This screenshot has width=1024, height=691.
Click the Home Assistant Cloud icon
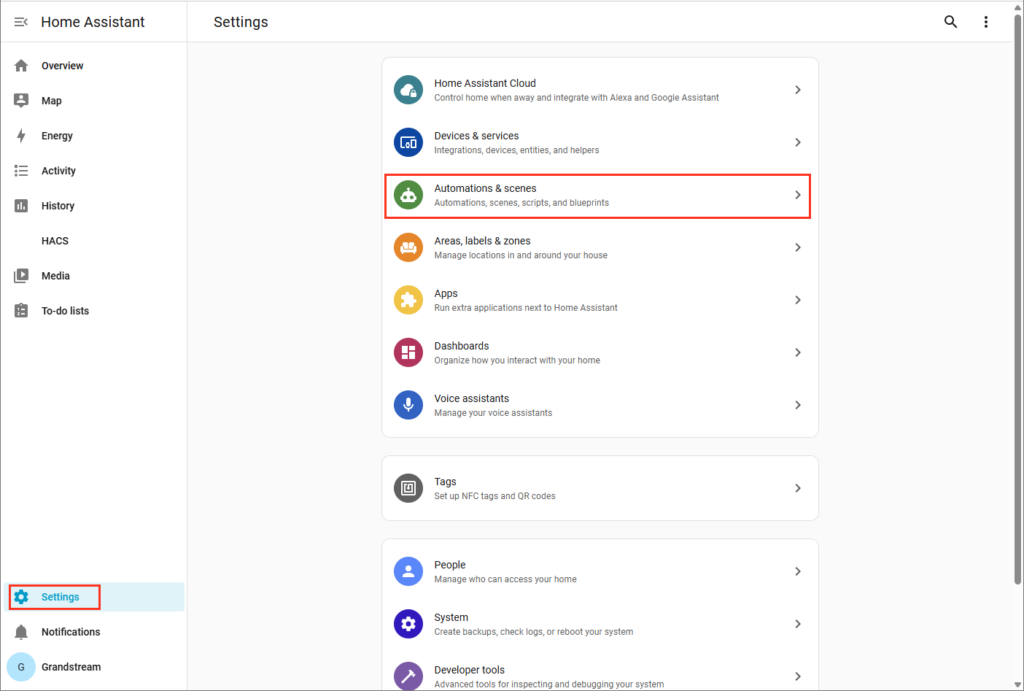click(x=408, y=89)
